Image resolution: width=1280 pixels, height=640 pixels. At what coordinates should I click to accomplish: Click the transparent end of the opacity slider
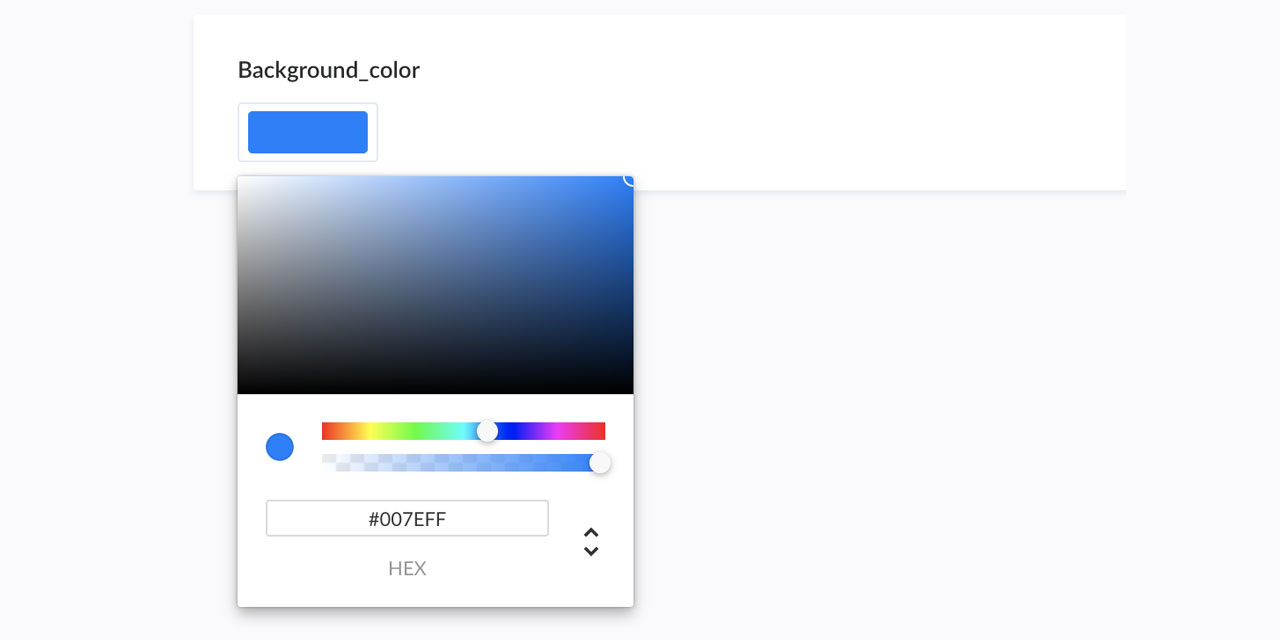[327, 462]
